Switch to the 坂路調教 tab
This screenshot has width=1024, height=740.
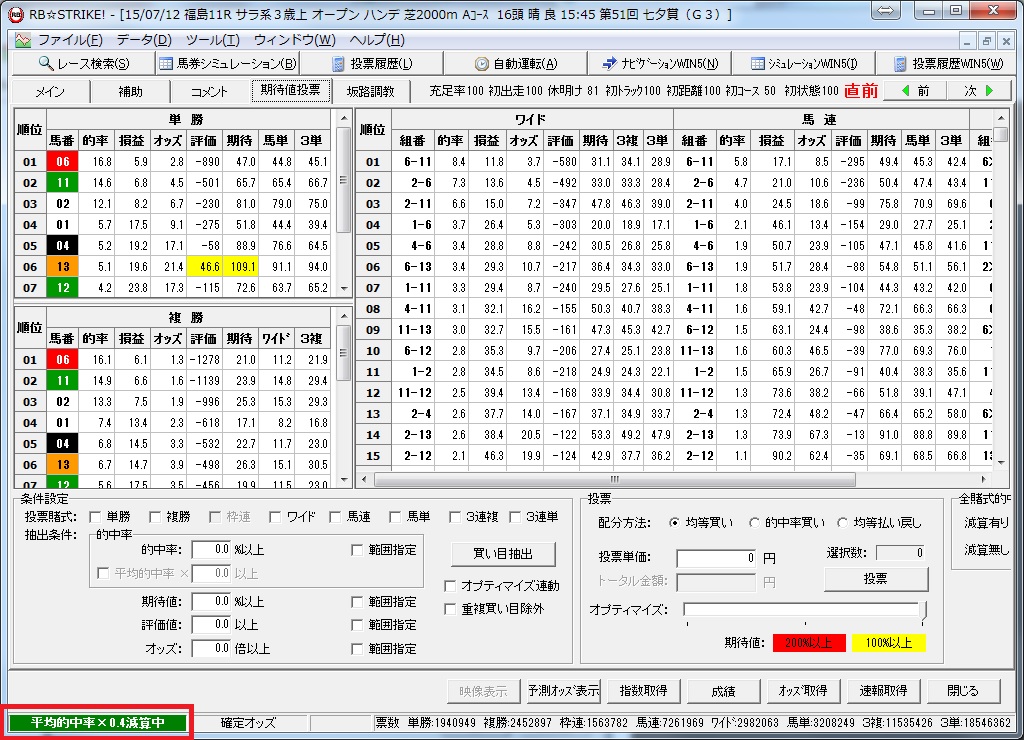(x=370, y=91)
